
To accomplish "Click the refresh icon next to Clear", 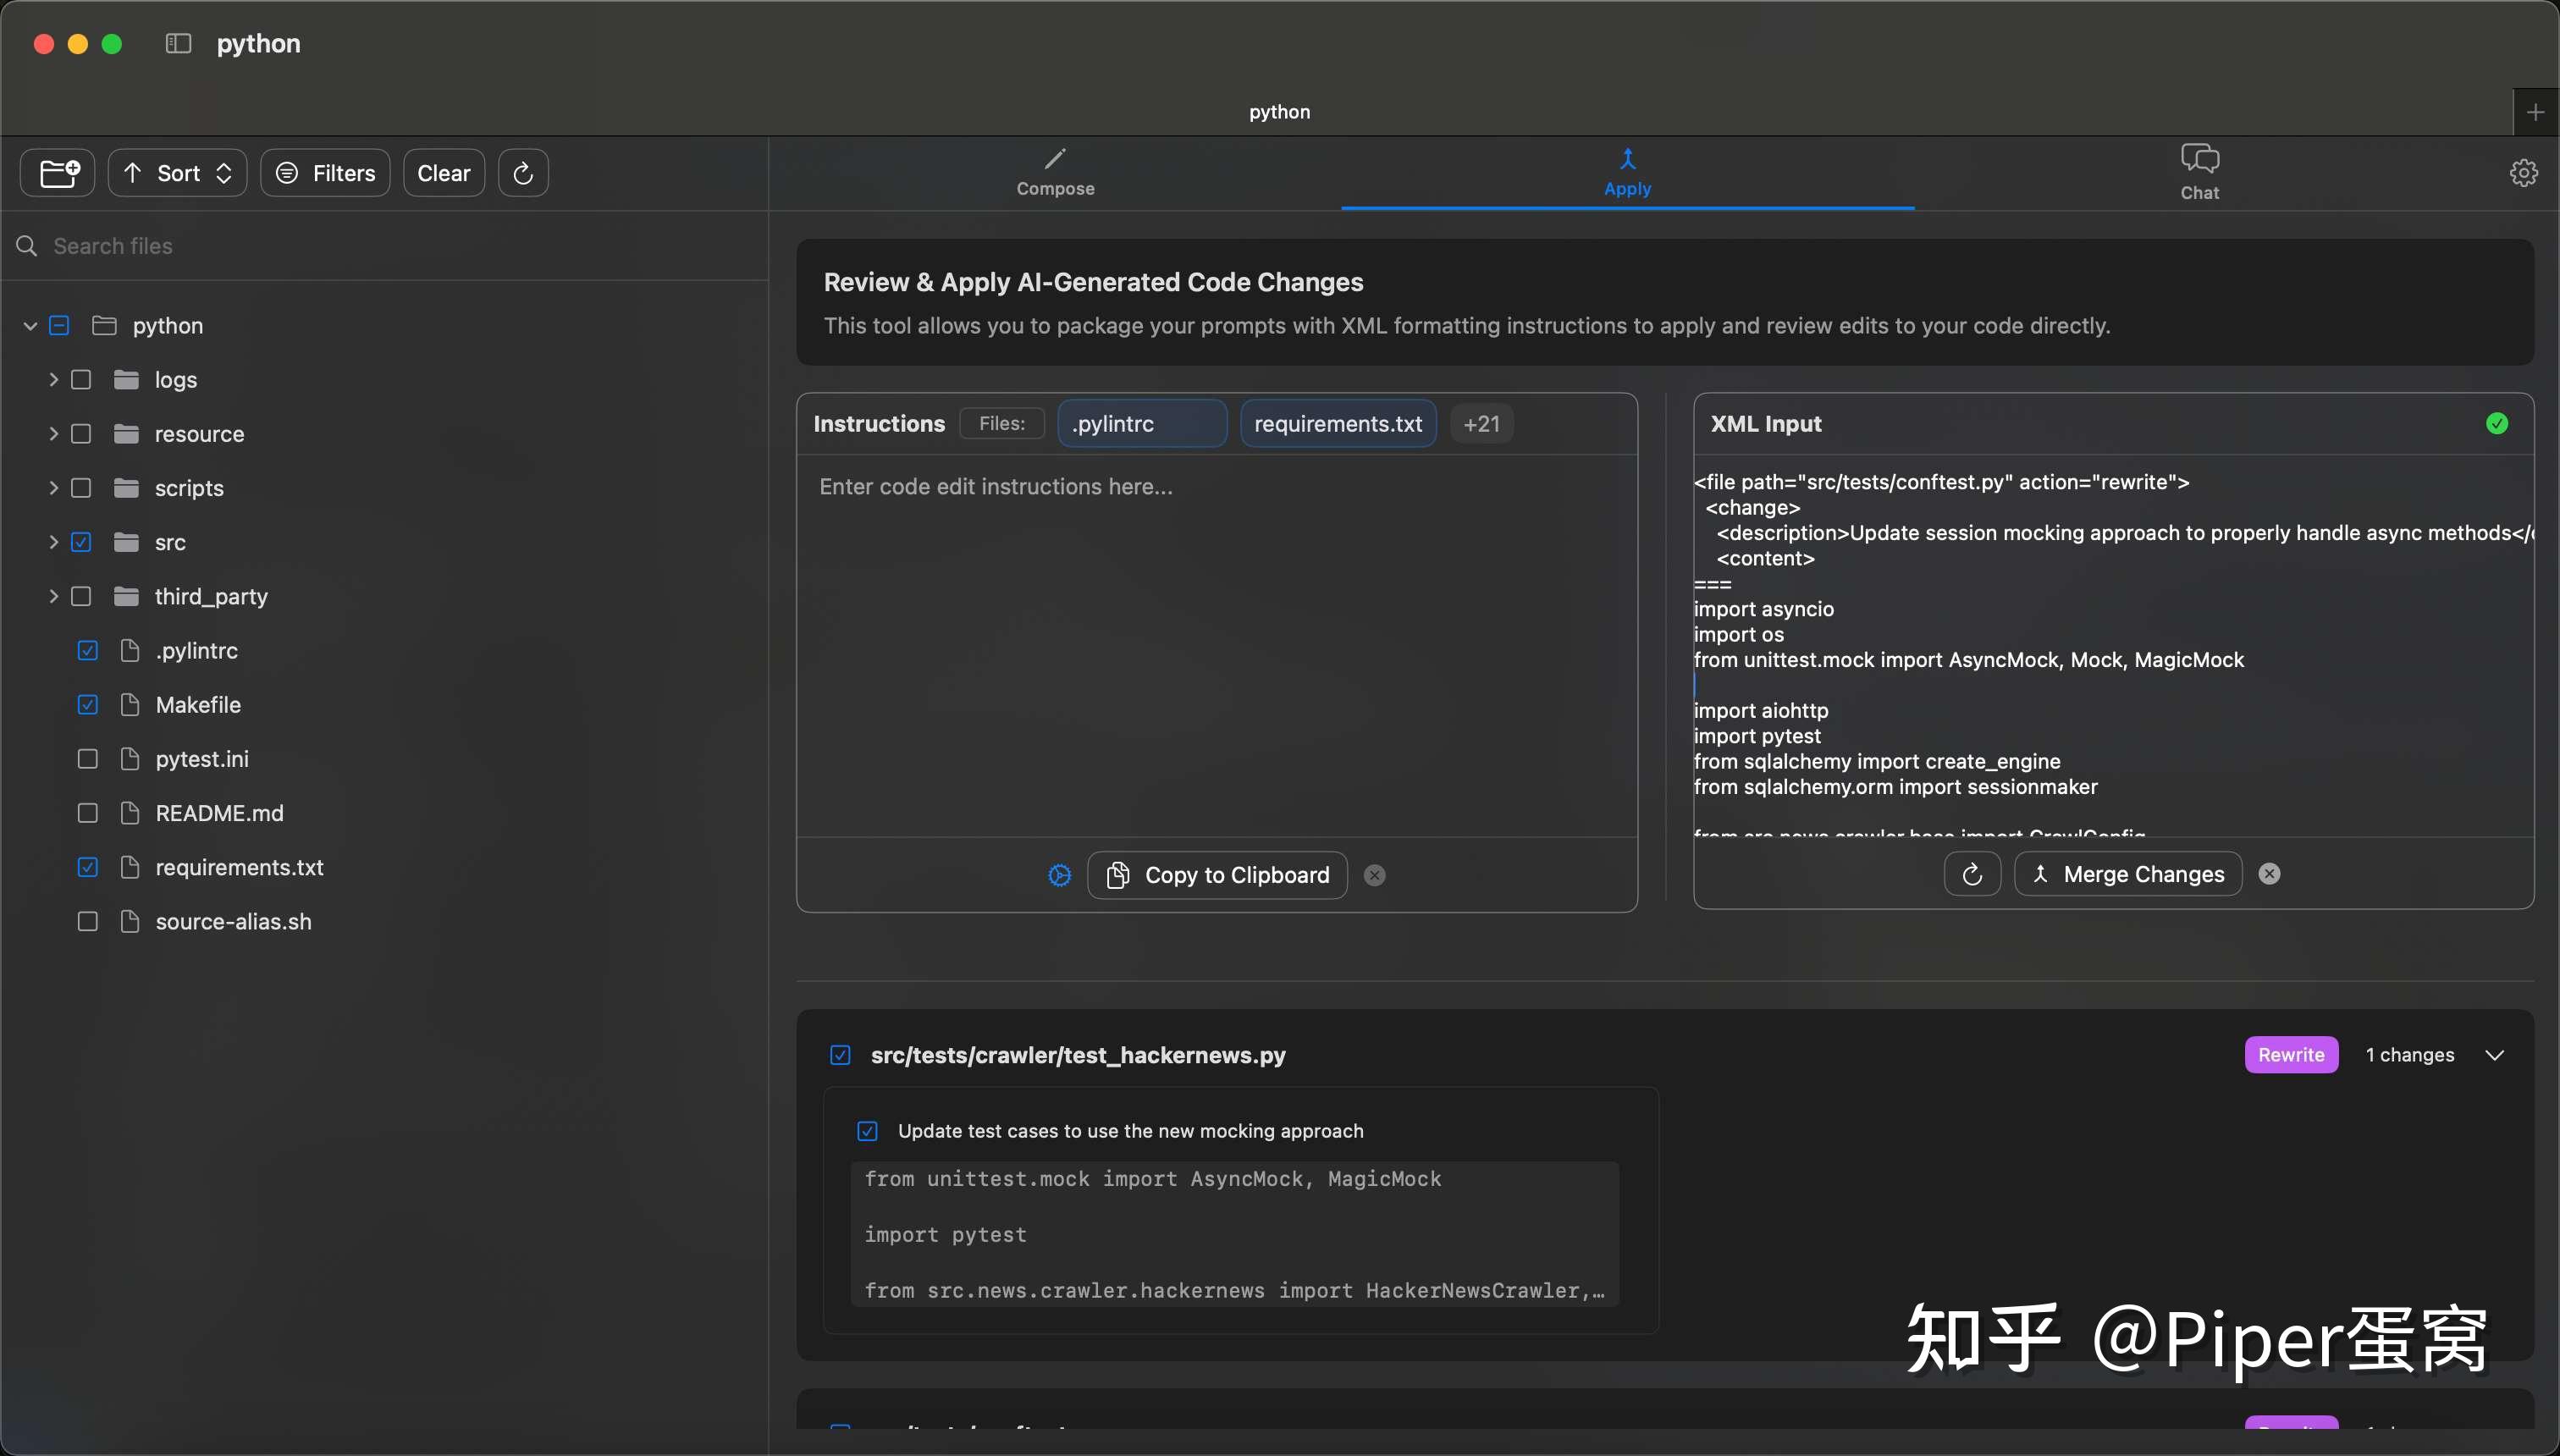I will (x=523, y=173).
